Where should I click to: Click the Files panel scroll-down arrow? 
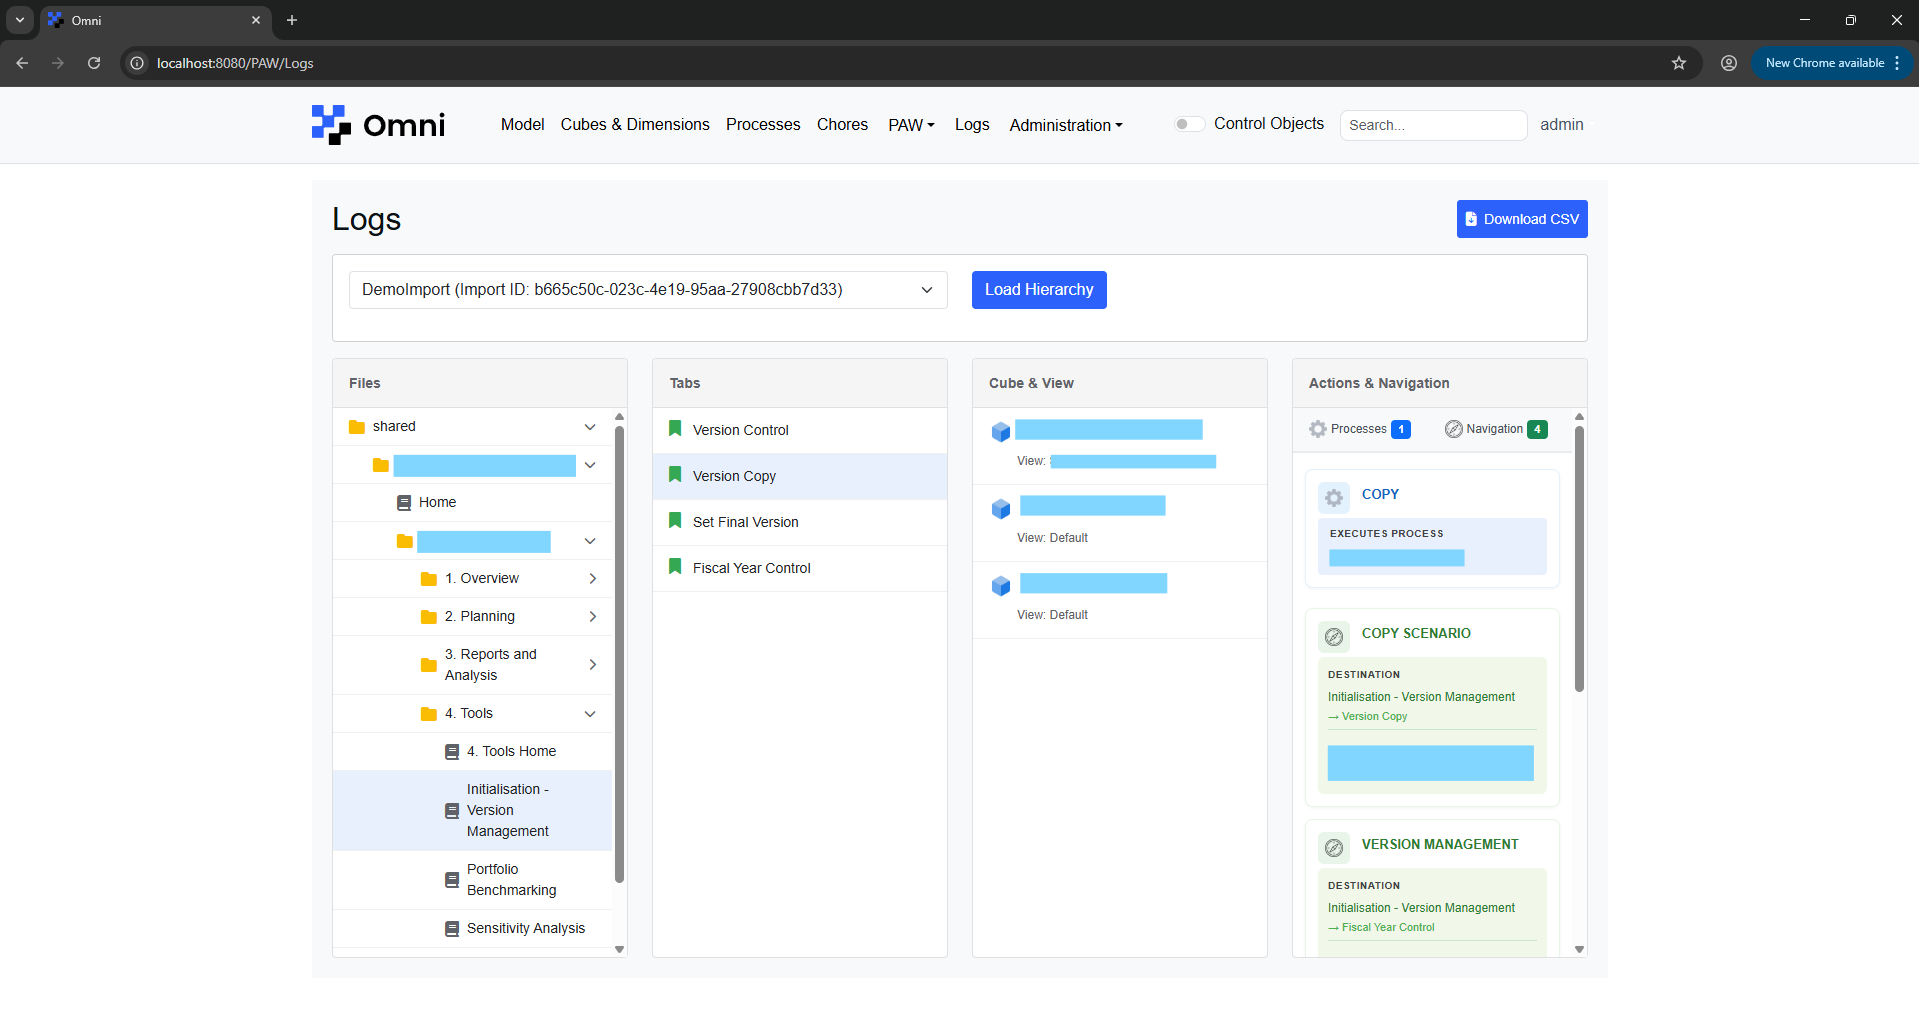(x=619, y=950)
